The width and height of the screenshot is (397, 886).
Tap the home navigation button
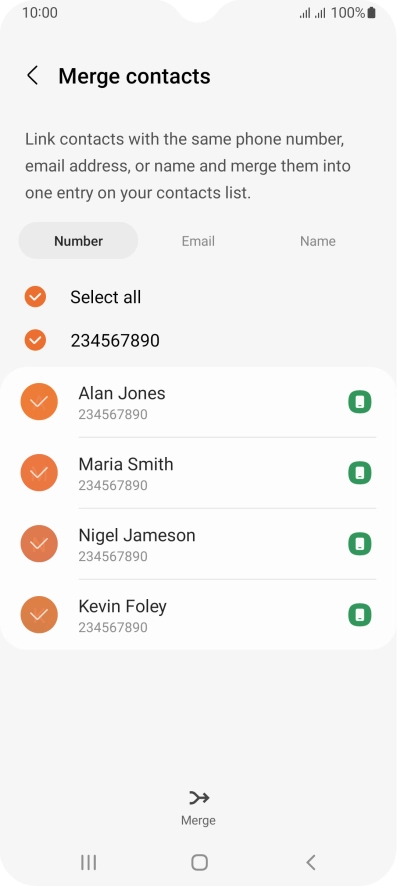pos(199,862)
